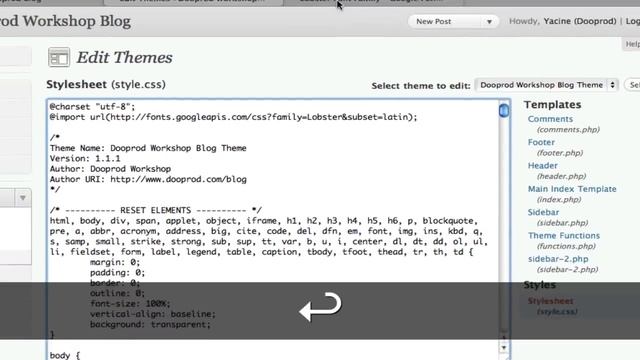
Task: Click the 'Author: Dooprod Workshop' line
Action: 110,169
